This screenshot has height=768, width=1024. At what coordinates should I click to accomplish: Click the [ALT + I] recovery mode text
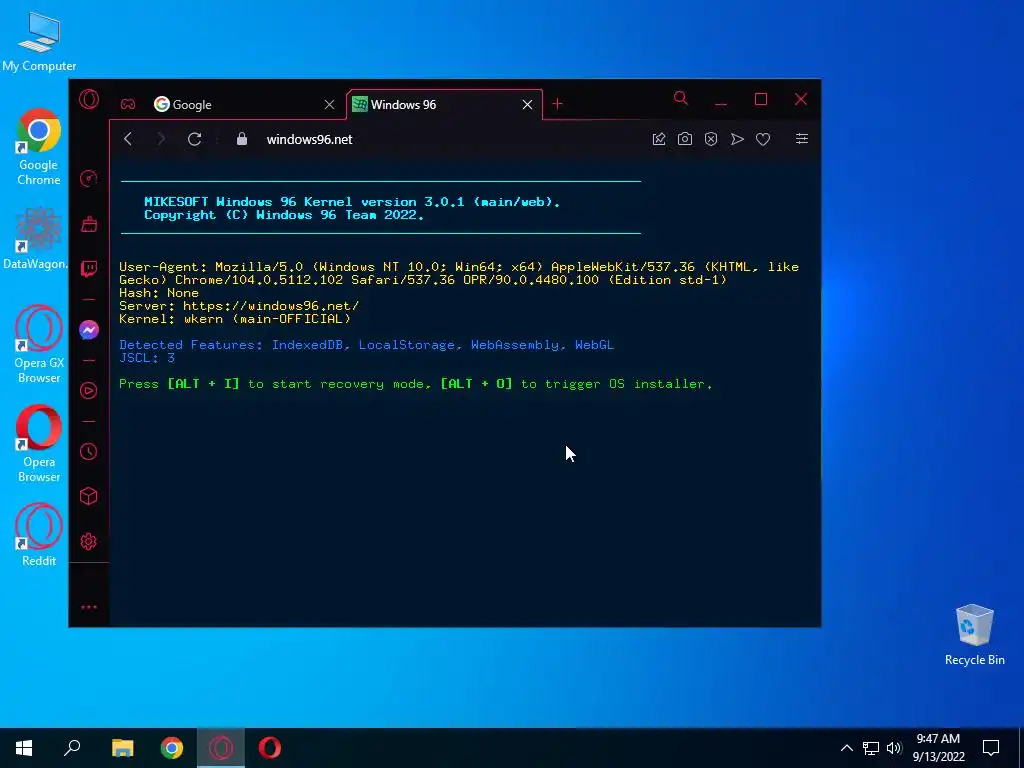(204, 384)
